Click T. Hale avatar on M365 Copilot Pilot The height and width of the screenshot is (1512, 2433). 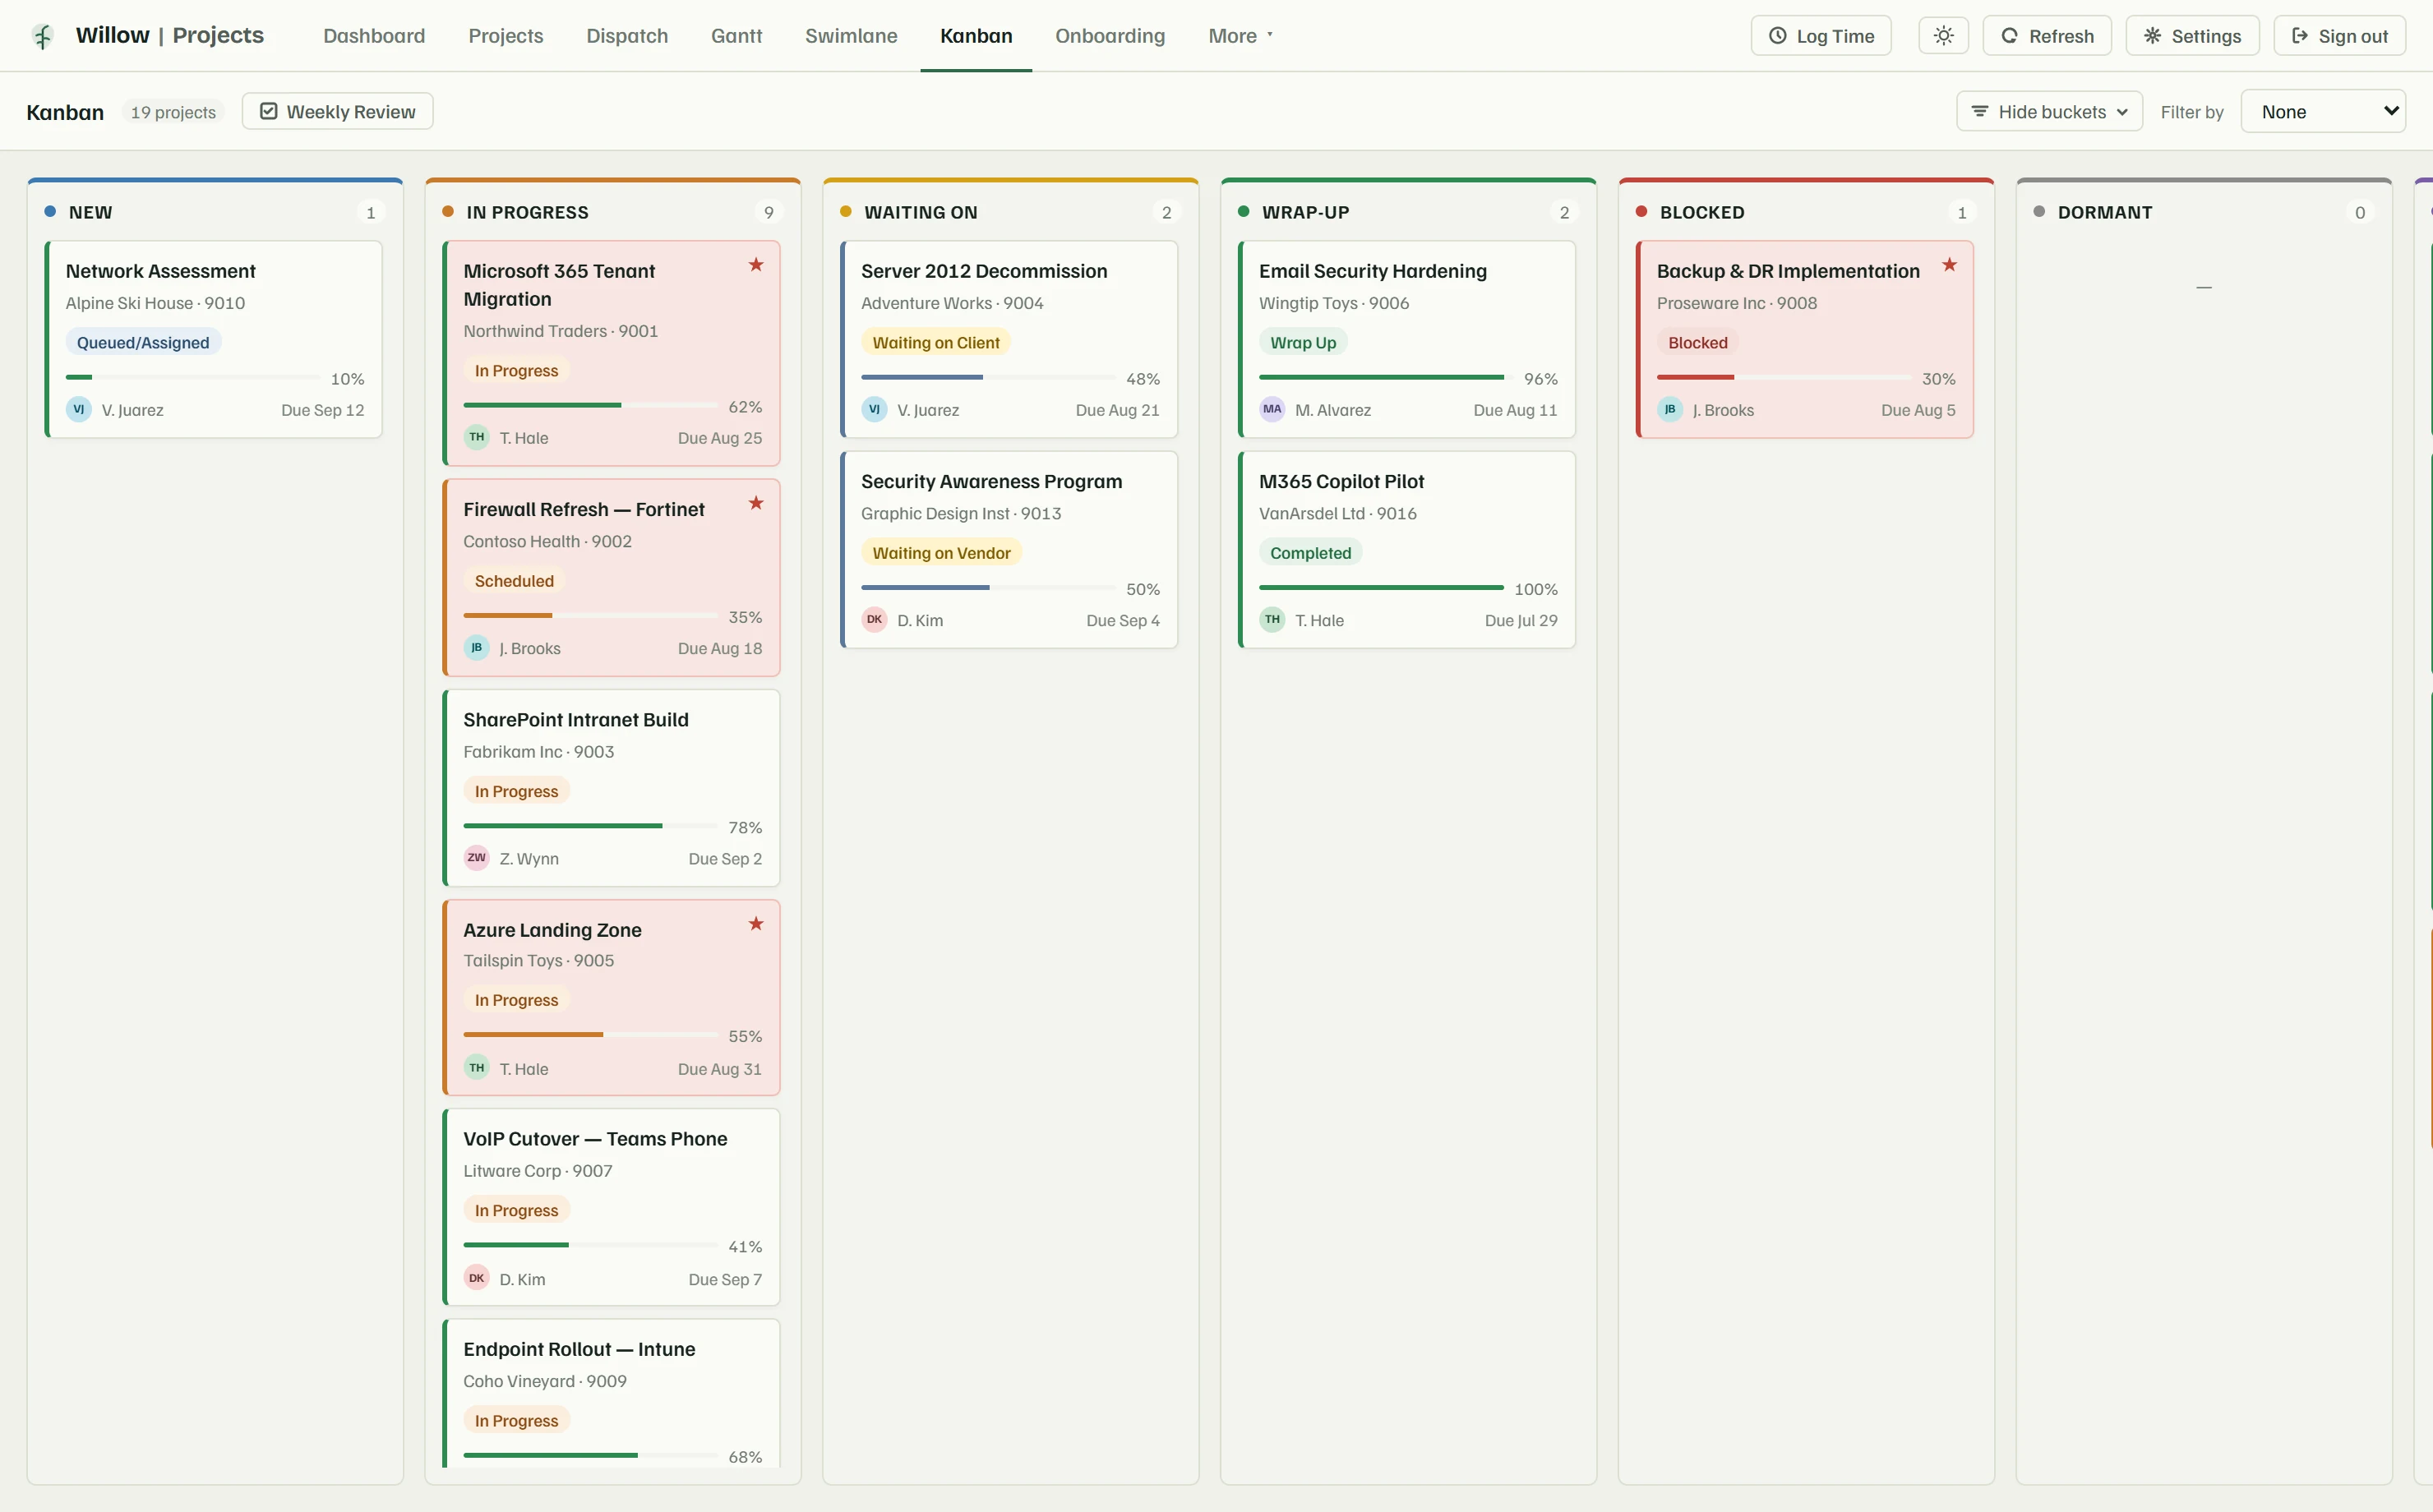coord(1272,620)
